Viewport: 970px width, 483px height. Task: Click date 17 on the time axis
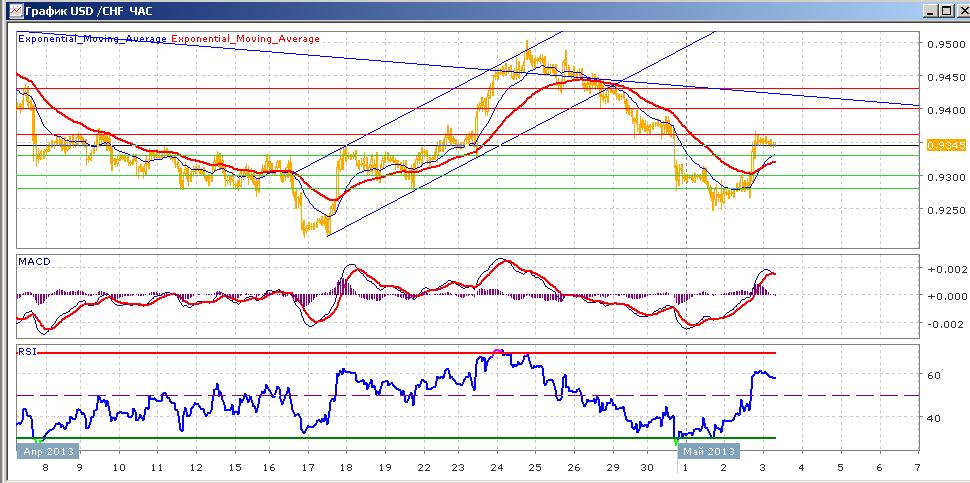click(x=307, y=468)
